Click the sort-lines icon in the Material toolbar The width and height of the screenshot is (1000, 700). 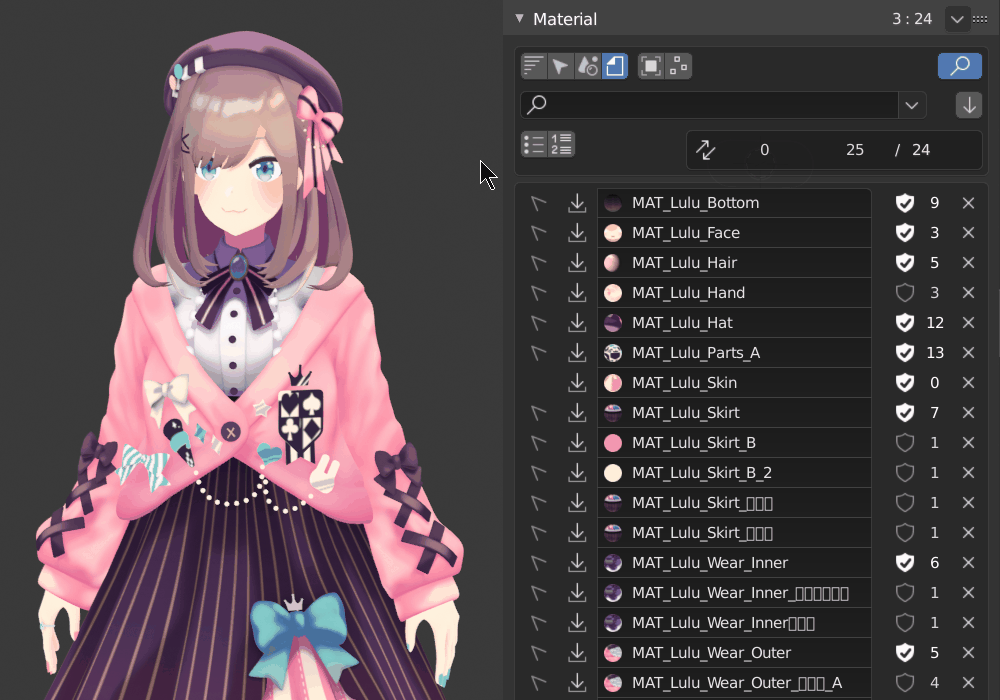(534, 66)
